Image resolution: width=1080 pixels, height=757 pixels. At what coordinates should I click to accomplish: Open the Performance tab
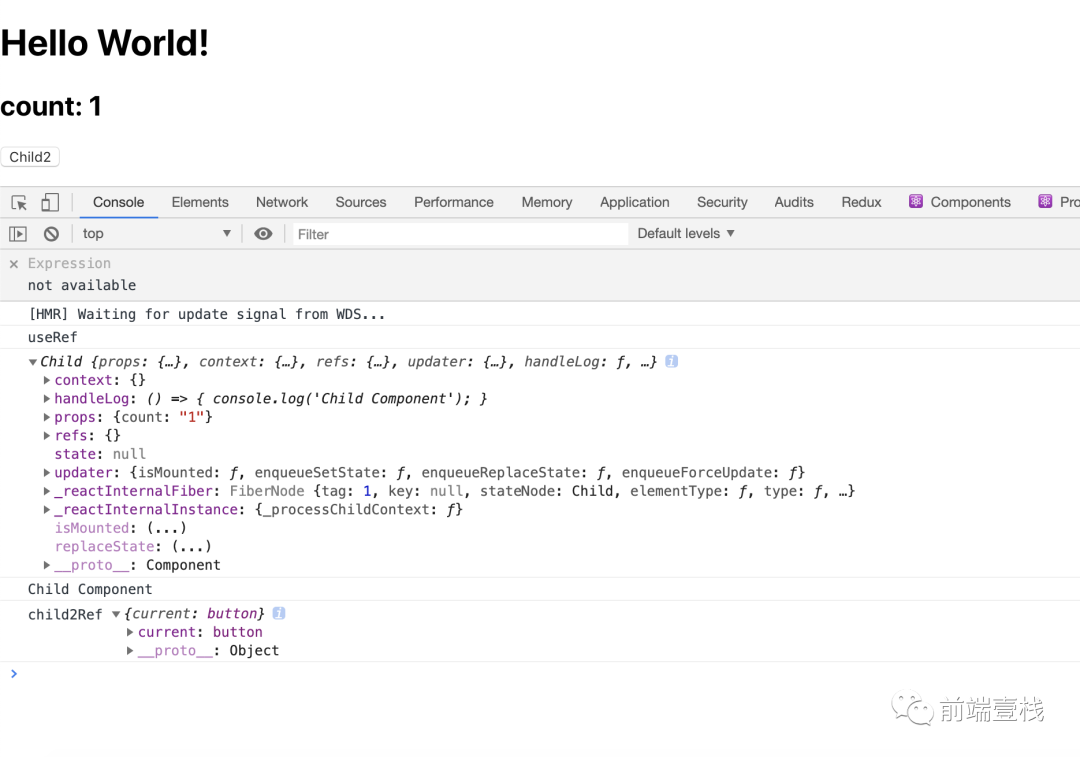point(454,203)
